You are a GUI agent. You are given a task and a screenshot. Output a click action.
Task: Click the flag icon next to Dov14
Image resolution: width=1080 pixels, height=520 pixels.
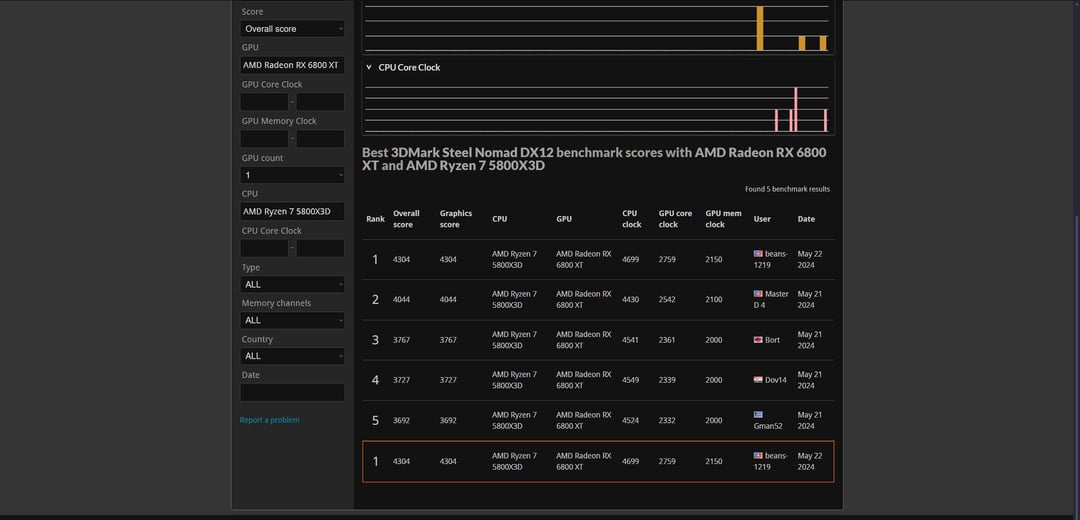click(758, 379)
